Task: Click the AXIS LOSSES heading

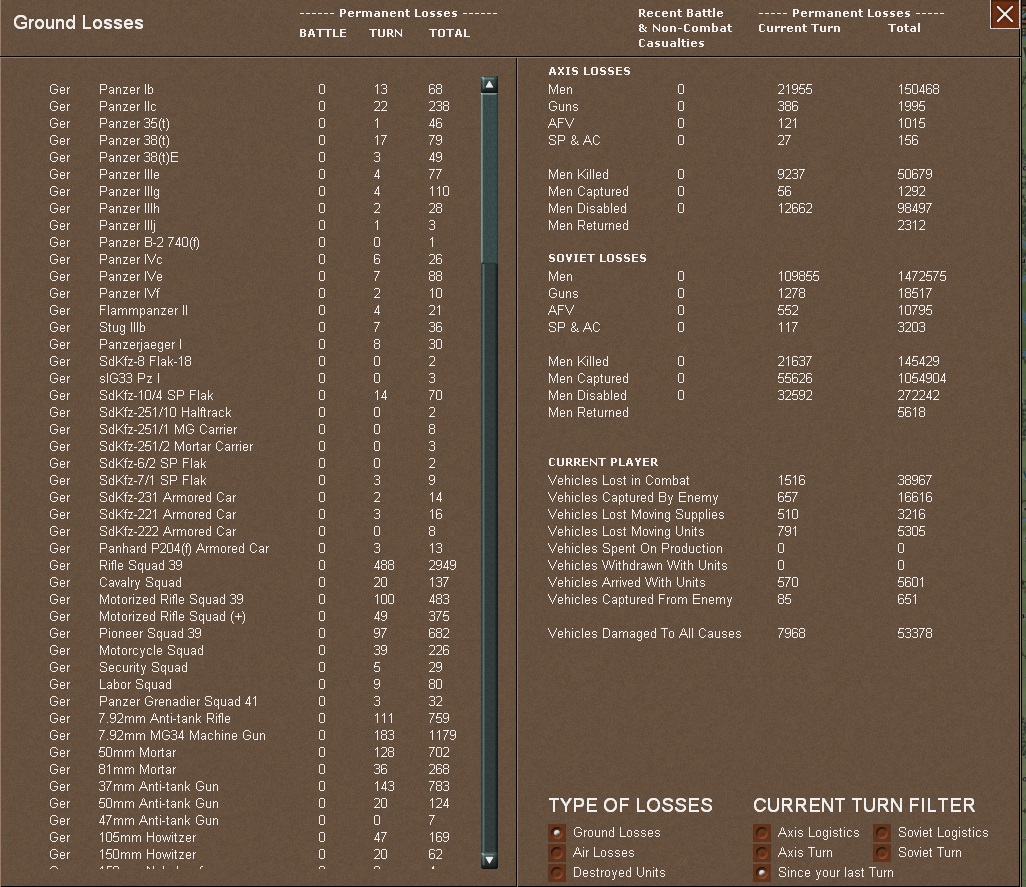Action: click(x=589, y=71)
